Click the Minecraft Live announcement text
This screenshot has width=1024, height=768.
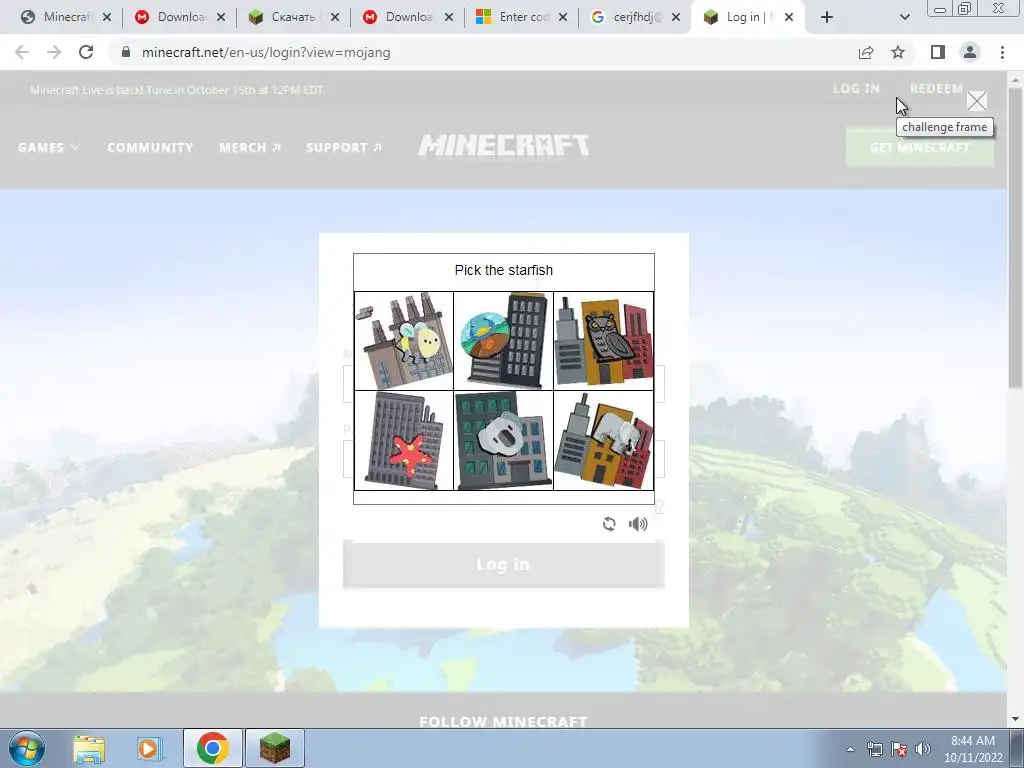177,90
